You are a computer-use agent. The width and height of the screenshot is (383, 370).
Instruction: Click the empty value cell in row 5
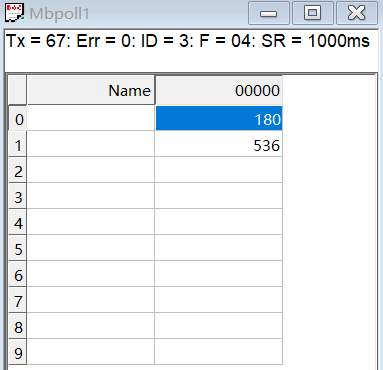tap(219, 248)
